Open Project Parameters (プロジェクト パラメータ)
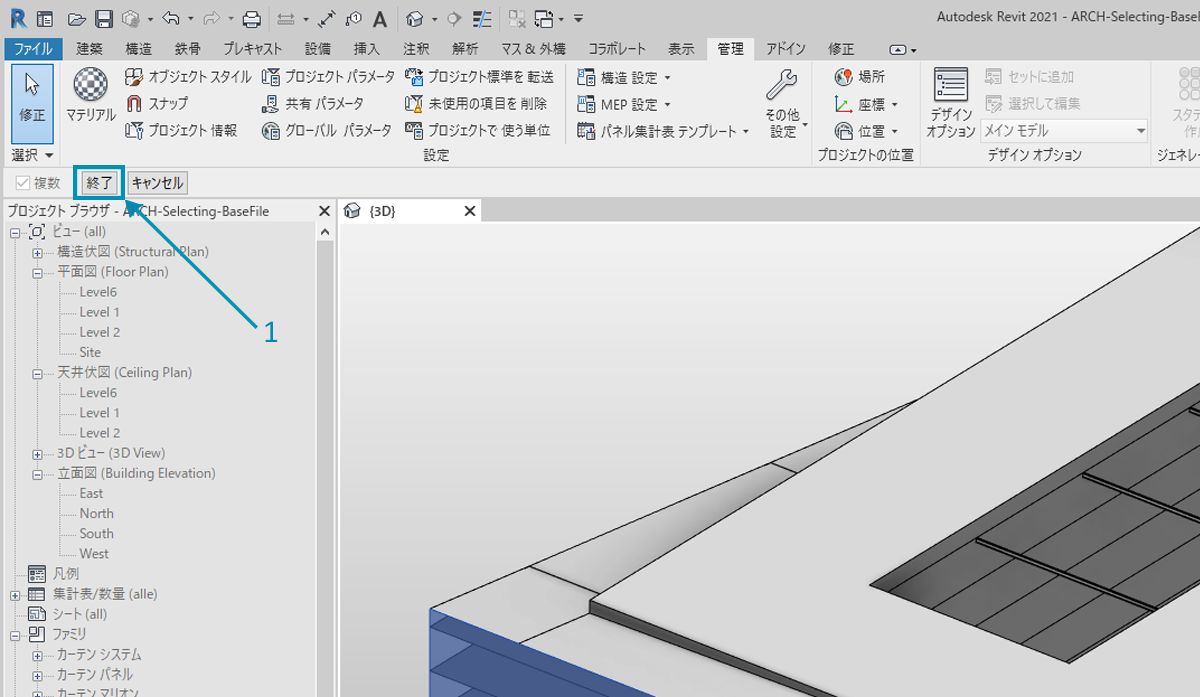1200x697 pixels. [x=328, y=77]
